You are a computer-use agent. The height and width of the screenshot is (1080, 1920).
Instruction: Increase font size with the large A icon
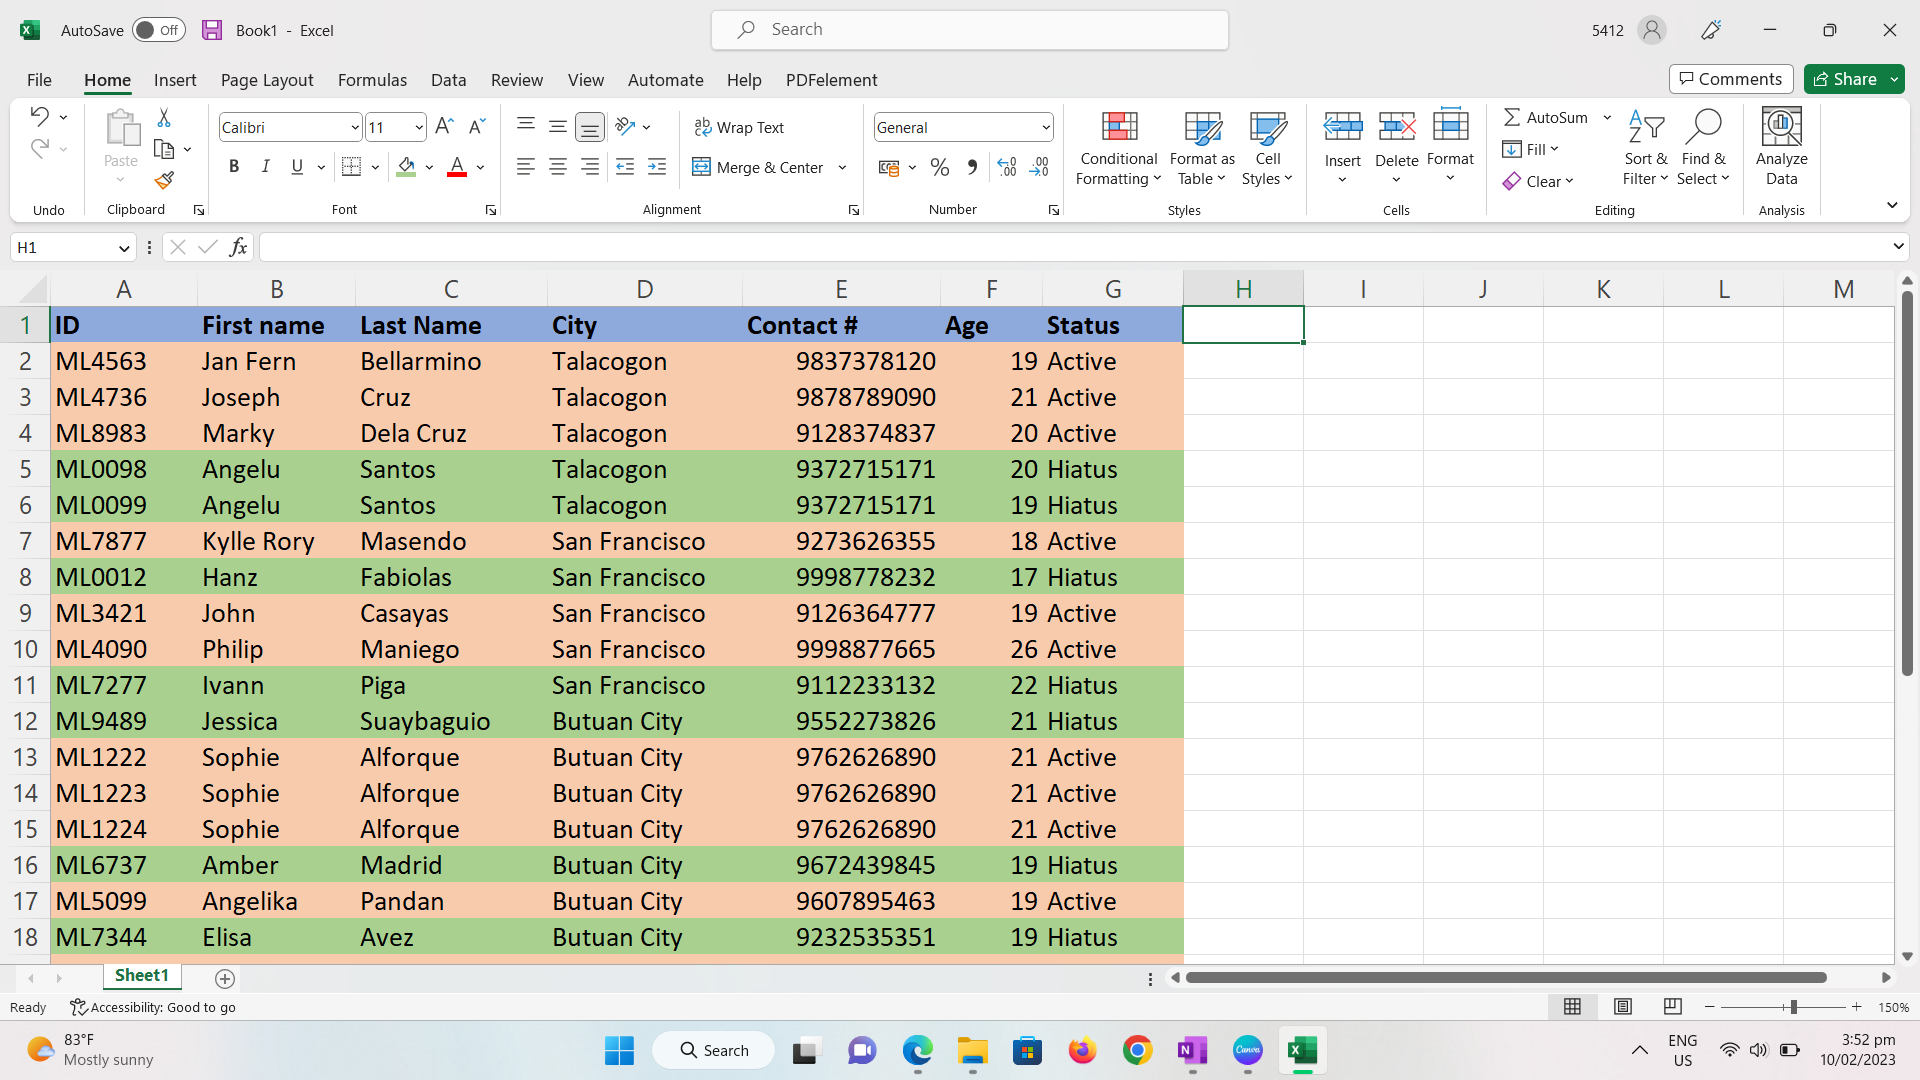[445, 126]
